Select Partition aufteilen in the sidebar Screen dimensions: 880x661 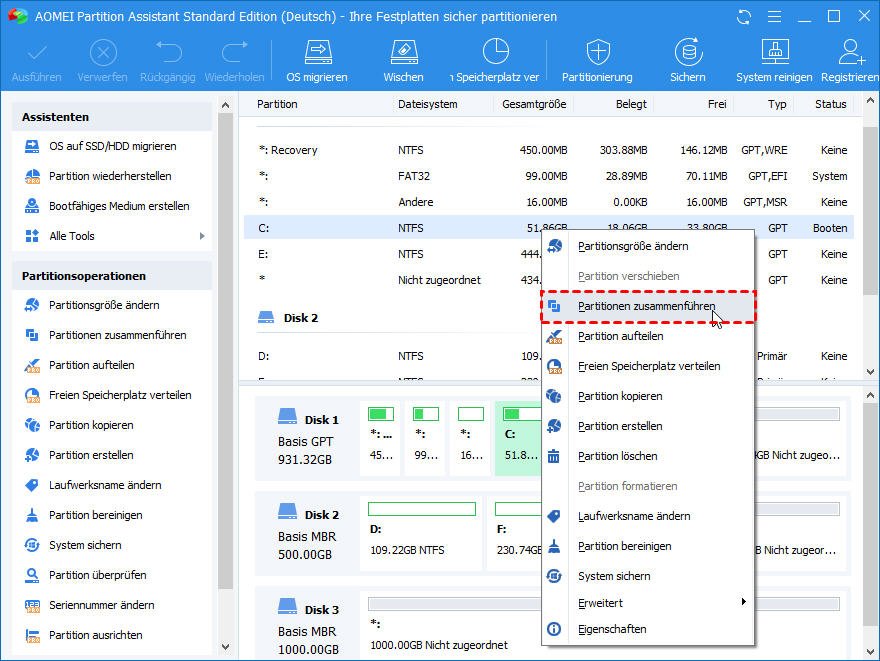click(91, 365)
